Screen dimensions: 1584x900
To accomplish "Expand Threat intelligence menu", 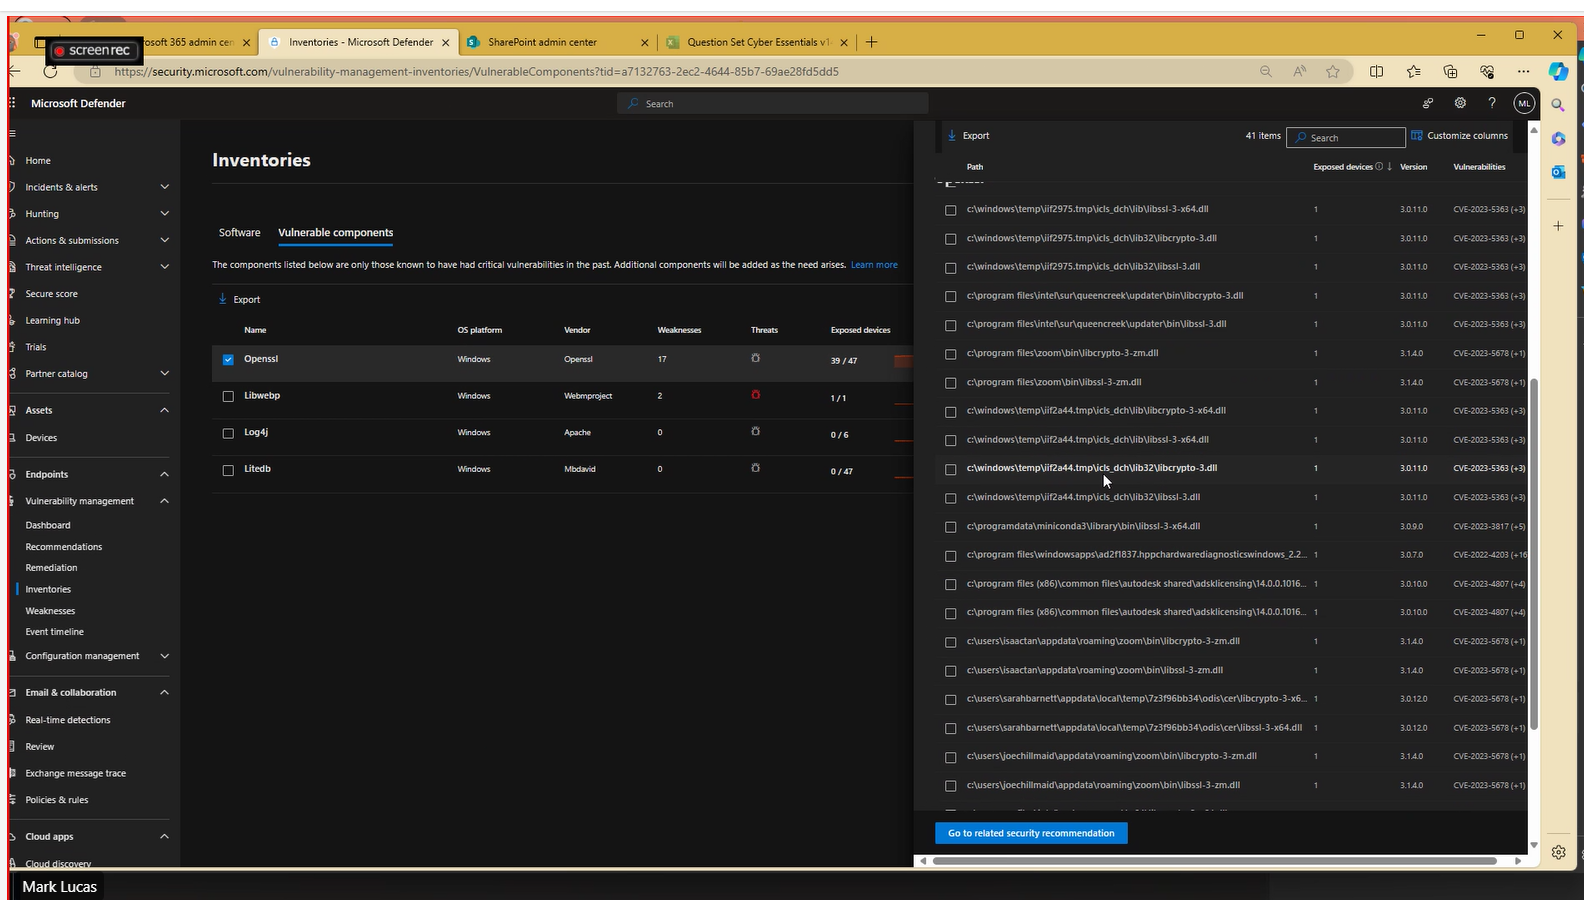I will coord(165,267).
